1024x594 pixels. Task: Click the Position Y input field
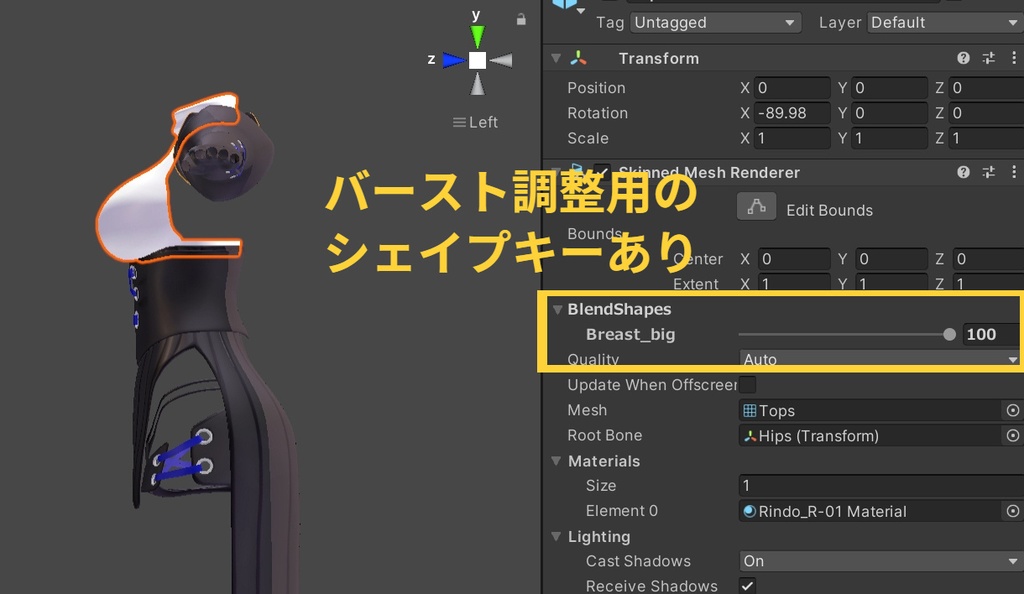[889, 87]
